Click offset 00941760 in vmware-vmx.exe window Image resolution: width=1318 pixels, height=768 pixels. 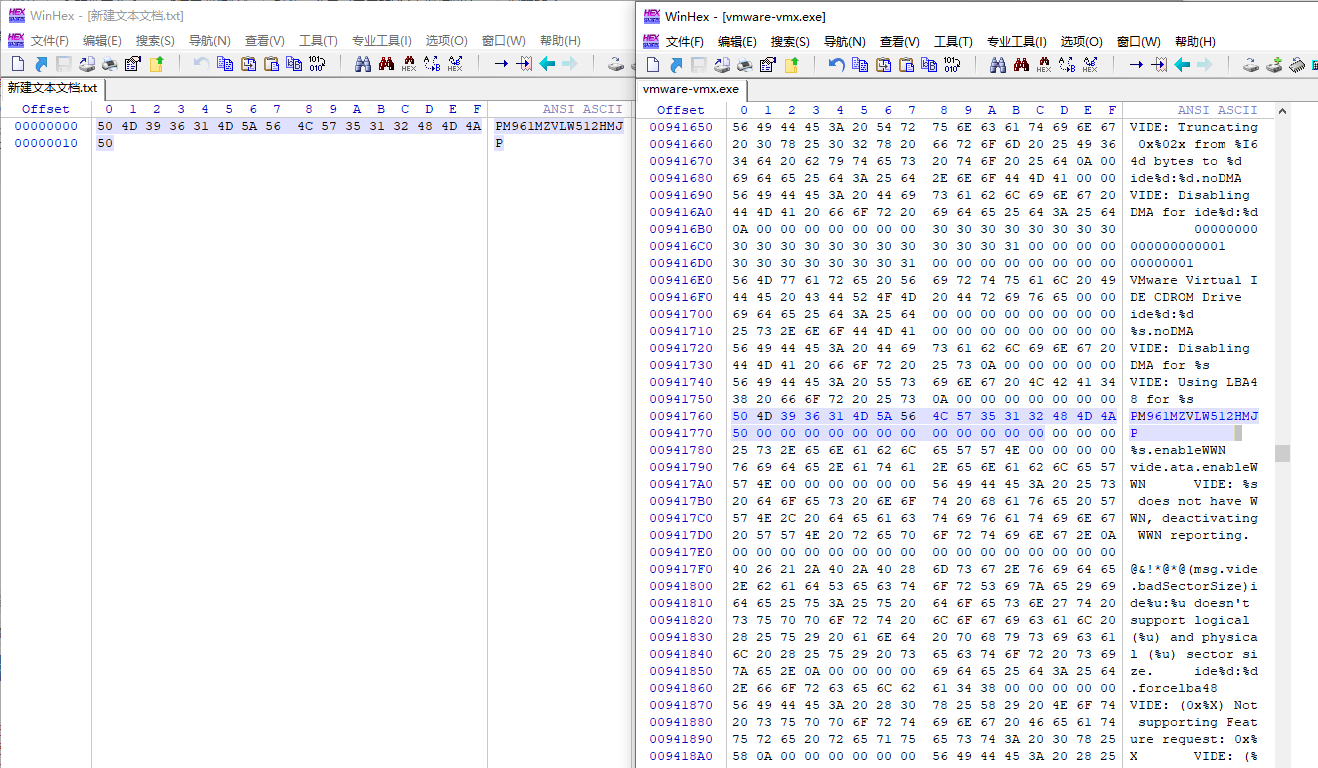point(681,416)
